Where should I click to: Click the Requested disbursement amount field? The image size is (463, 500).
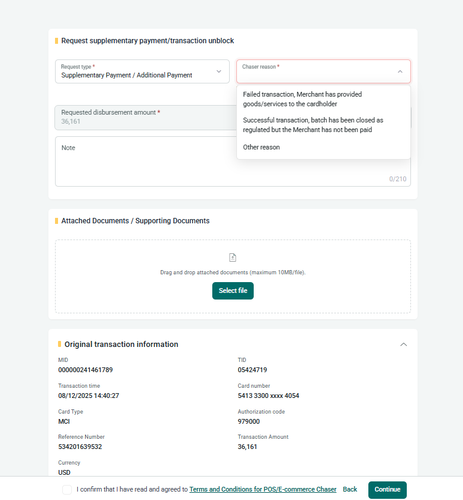(x=146, y=117)
